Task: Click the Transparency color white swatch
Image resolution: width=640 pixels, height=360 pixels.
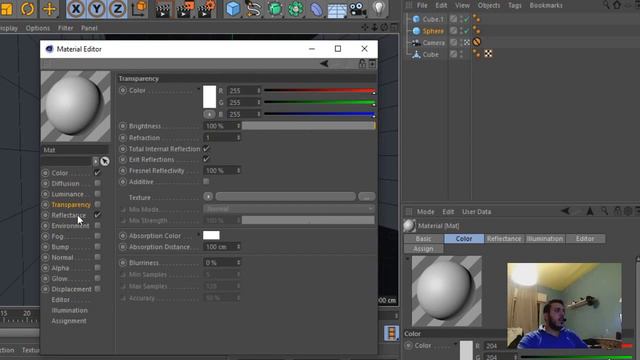Action: coord(209,97)
